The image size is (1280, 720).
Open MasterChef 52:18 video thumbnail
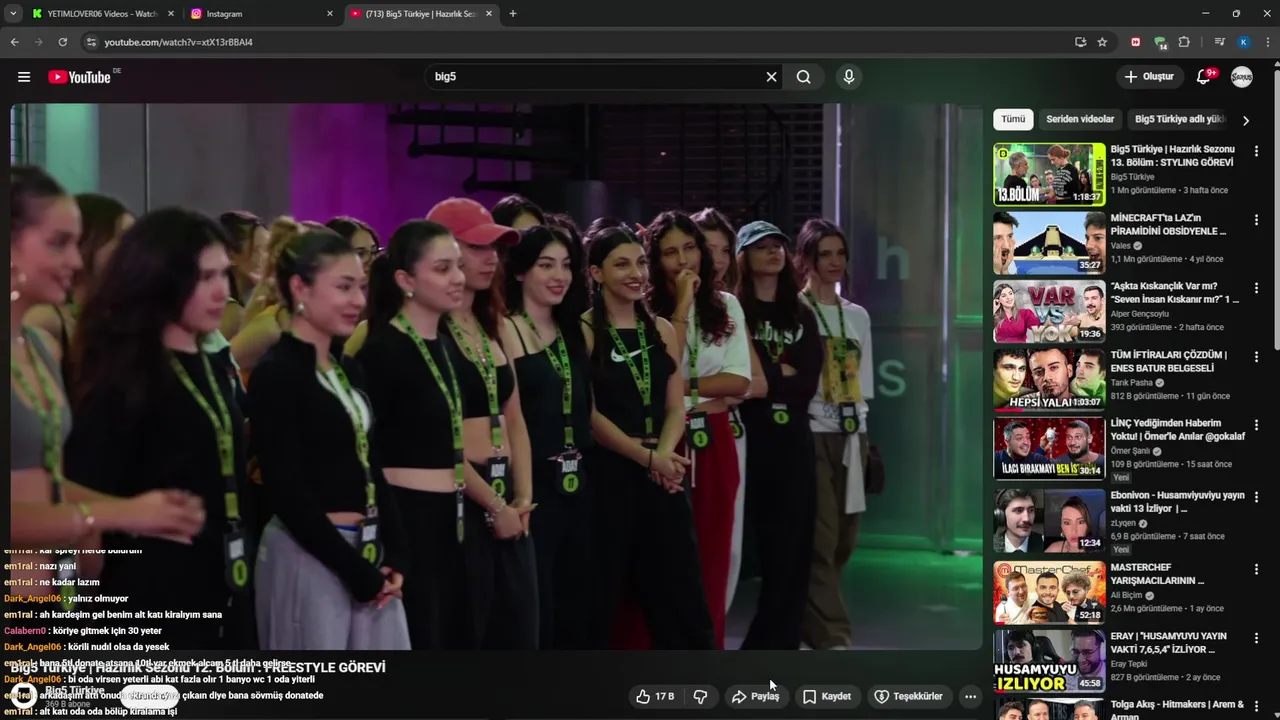(x=1049, y=592)
